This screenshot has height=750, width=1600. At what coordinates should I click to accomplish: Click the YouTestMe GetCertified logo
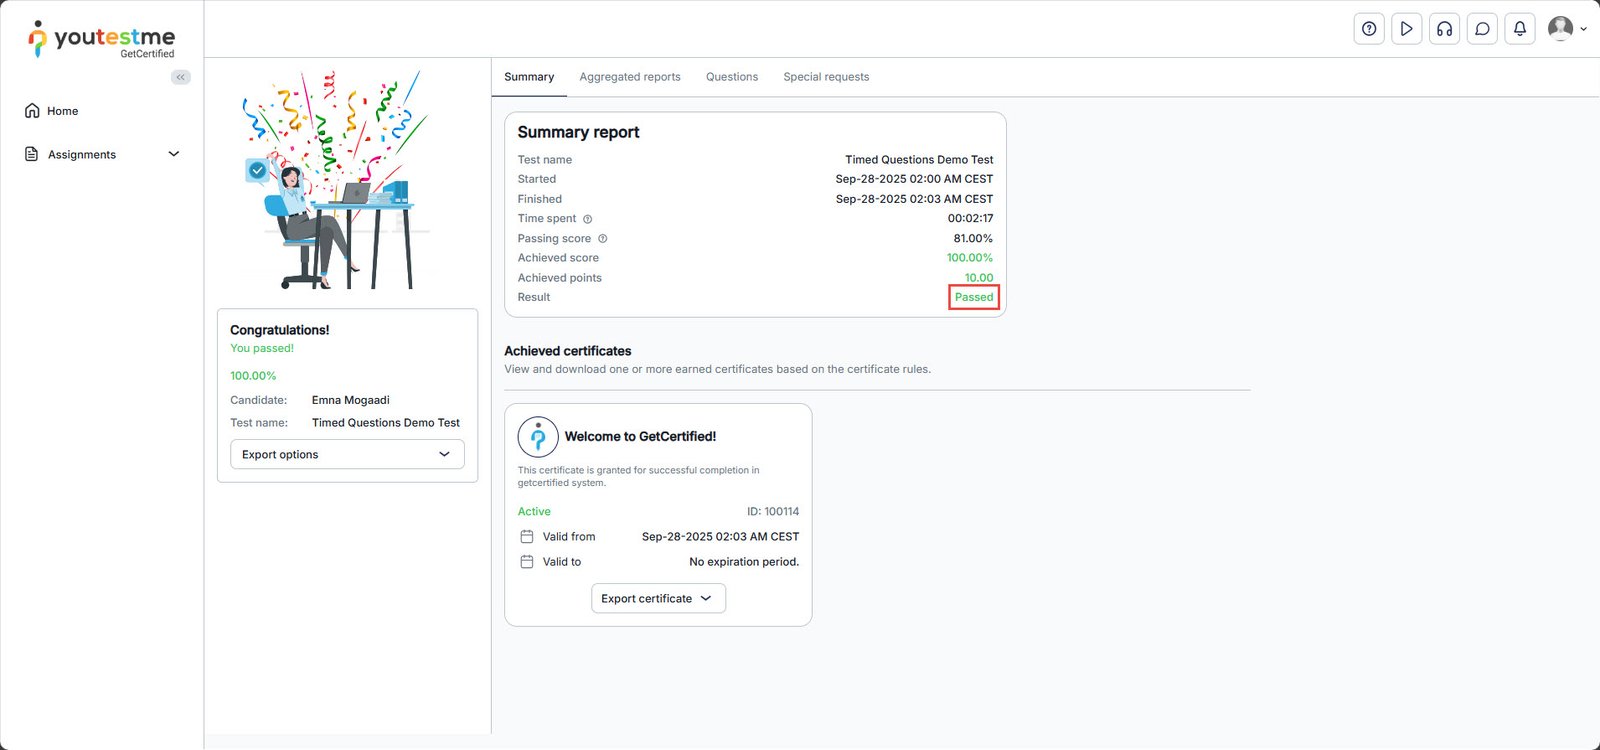pyautogui.click(x=102, y=39)
